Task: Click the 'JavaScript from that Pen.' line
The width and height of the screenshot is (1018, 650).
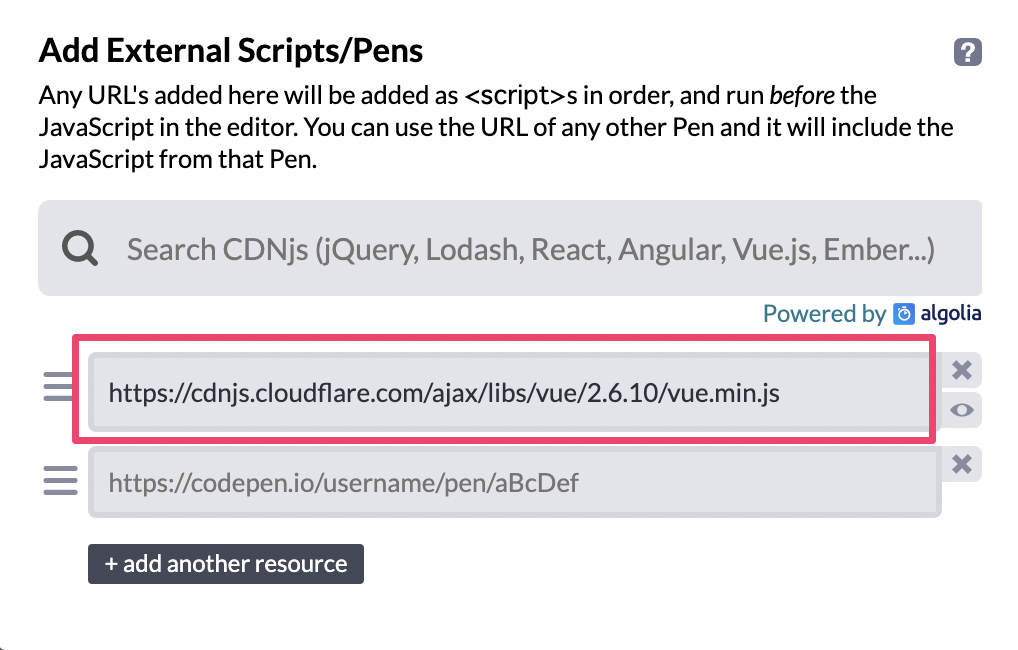Action: (x=177, y=159)
